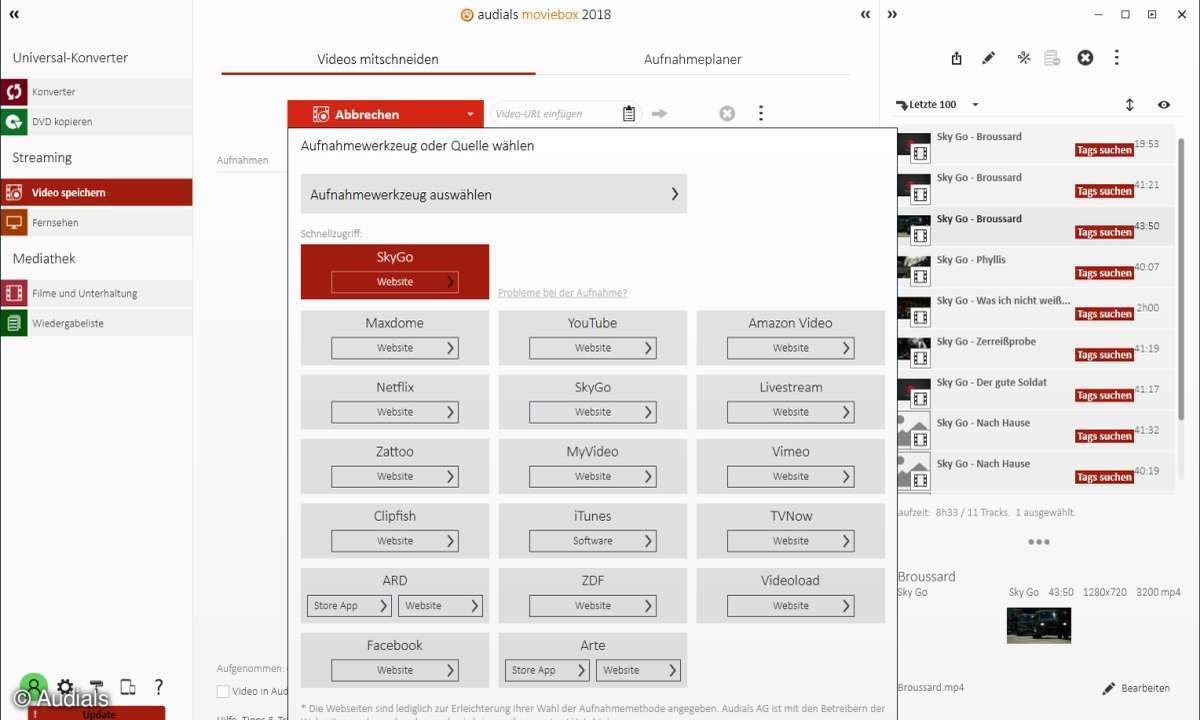
Task: Click Tags suchen on Sky Go - Phyllis
Action: [1104, 273]
